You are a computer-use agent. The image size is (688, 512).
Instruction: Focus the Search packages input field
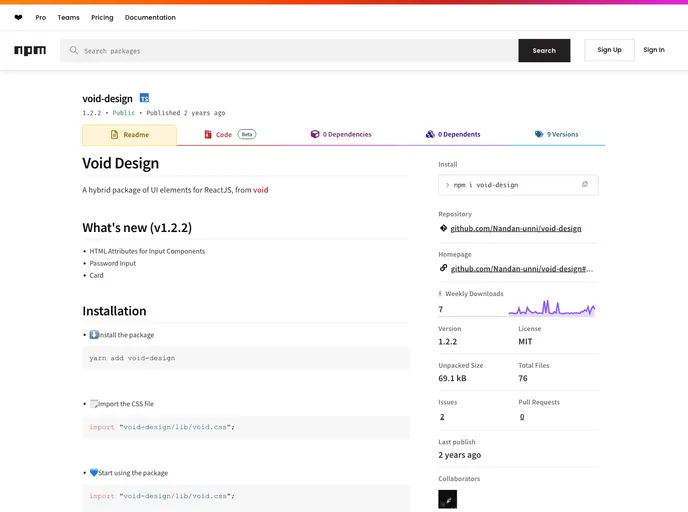(x=289, y=50)
